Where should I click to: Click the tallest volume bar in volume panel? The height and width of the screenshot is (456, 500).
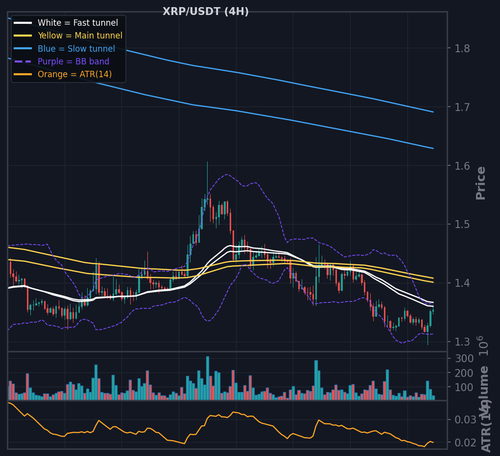click(x=208, y=378)
